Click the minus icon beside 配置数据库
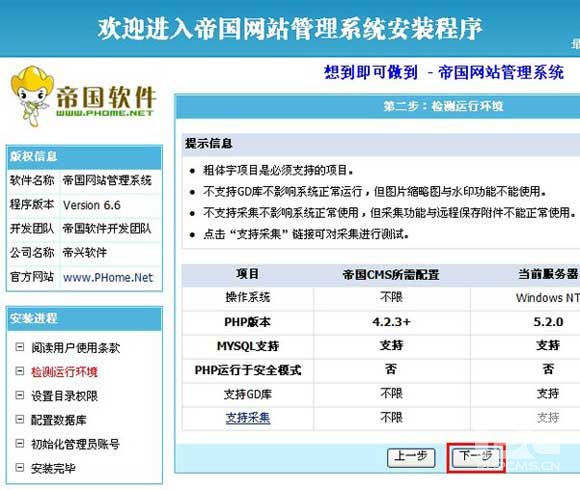 click(x=20, y=419)
